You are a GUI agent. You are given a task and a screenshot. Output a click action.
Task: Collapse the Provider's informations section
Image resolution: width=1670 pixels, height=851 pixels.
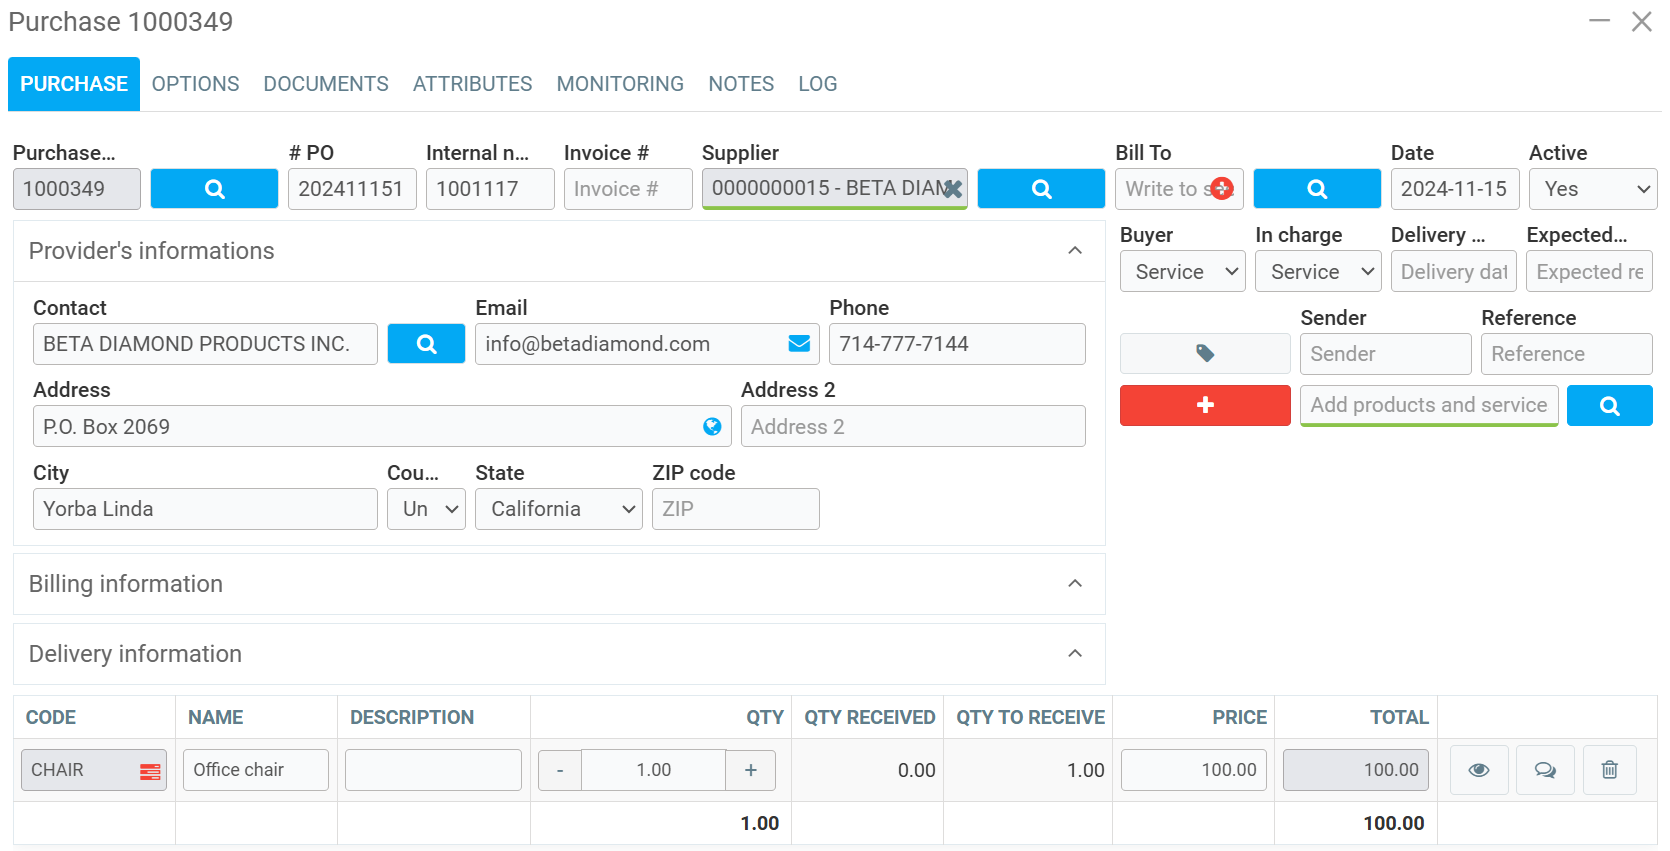1074,251
